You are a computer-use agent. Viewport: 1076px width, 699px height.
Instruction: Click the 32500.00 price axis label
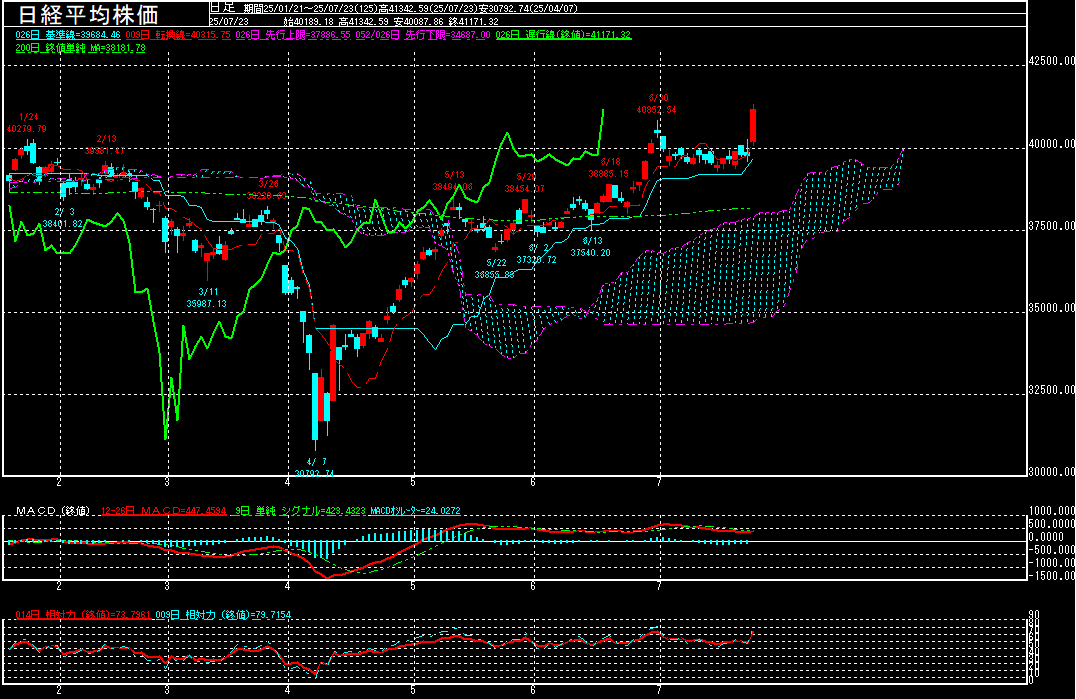(x=1052, y=390)
